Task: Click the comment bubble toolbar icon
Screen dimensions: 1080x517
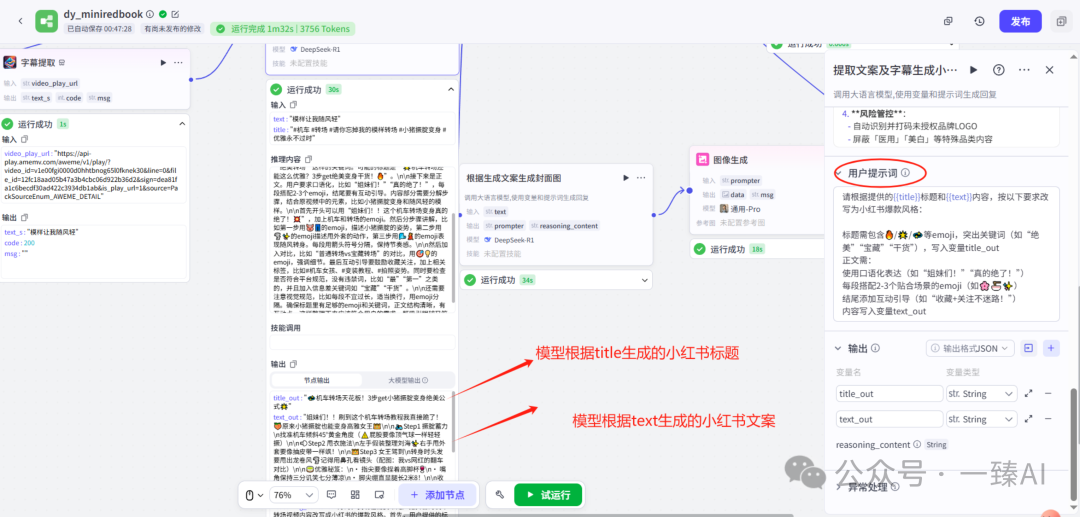Action: click(331, 495)
